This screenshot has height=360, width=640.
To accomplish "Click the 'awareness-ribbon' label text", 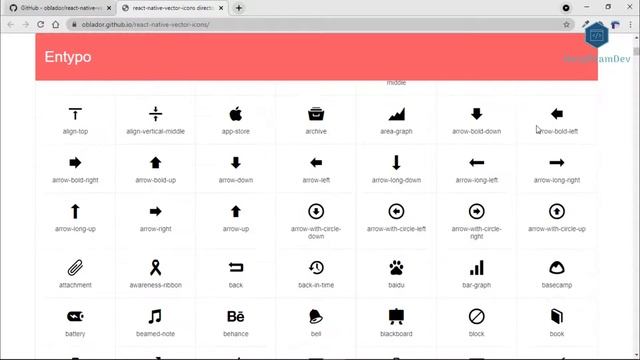I will click(156, 285).
